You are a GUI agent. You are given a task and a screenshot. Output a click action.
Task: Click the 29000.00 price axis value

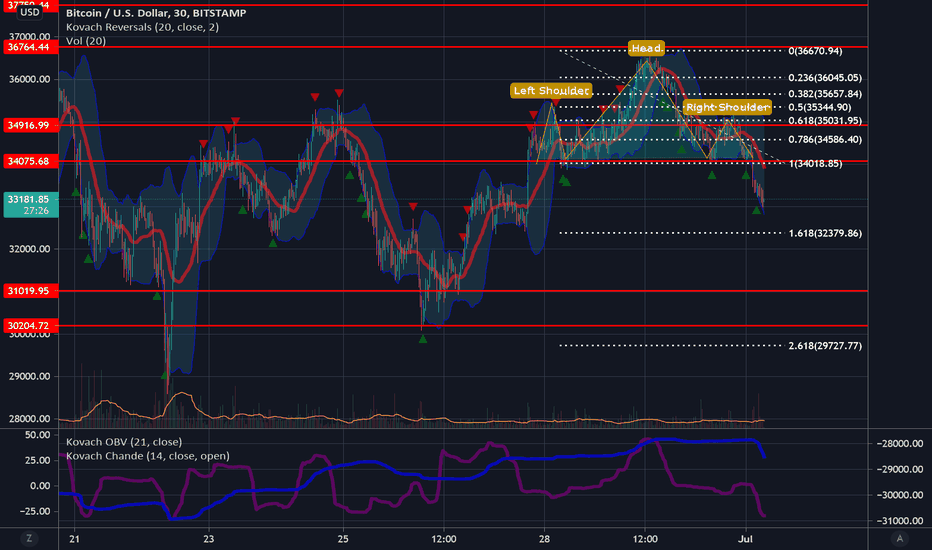click(30, 376)
